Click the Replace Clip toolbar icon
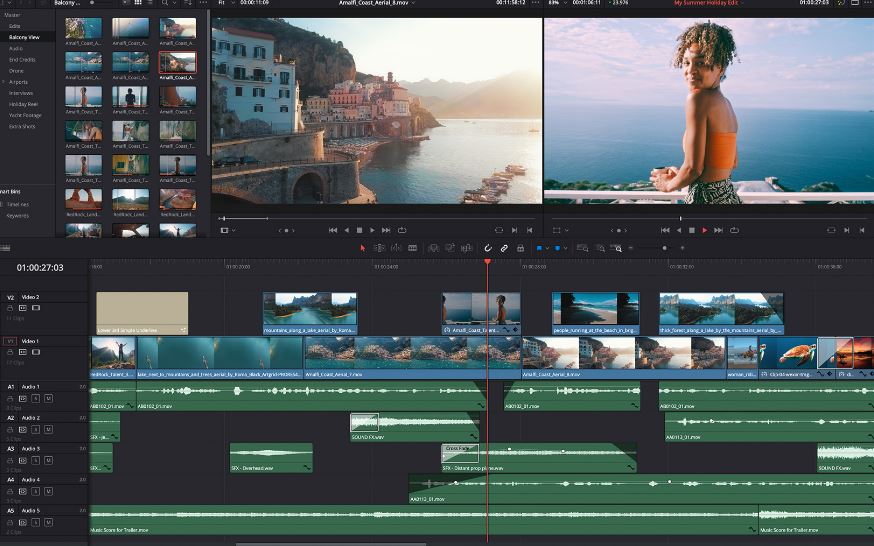Viewport: 874px width, 546px height. 466,248
